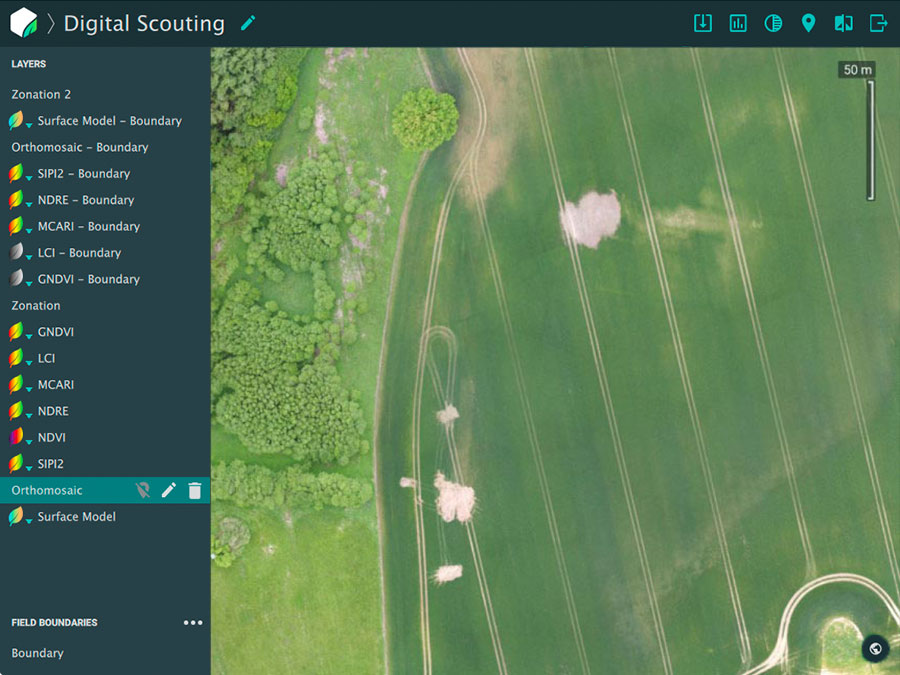Image resolution: width=900 pixels, height=675 pixels.
Task: Click the location pin icon in toolbar
Action: click(x=808, y=23)
